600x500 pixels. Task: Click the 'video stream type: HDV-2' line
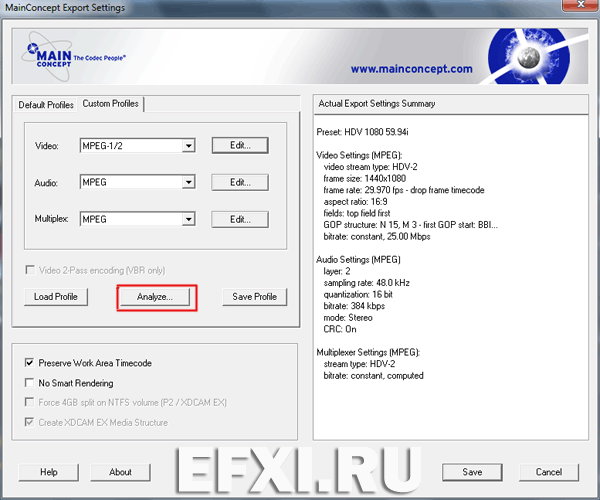pos(370,167)
